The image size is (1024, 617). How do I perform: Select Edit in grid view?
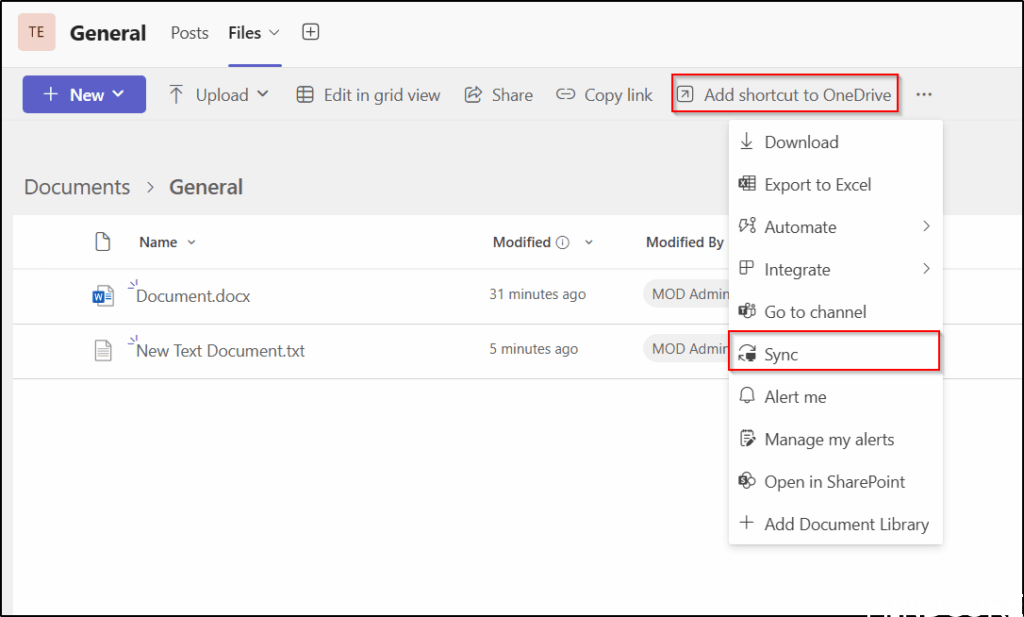(369, 95)
